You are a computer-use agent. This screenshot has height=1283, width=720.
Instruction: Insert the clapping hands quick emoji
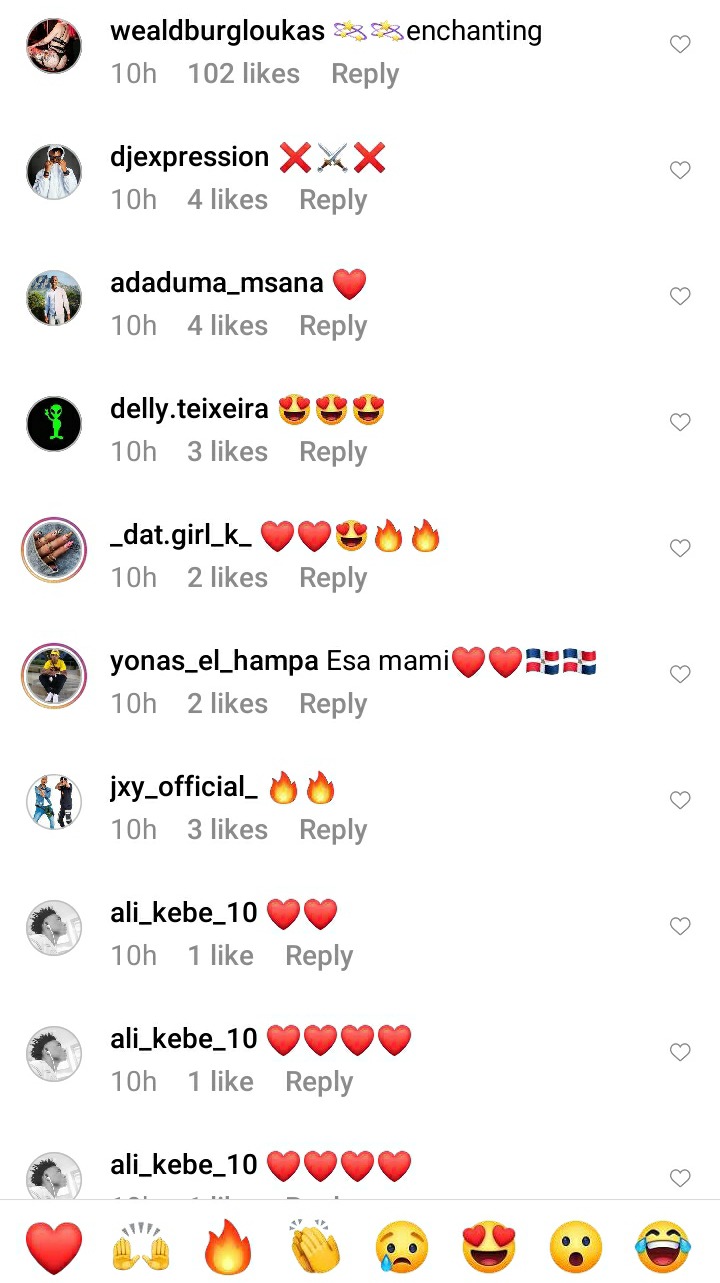coord(315,1248)
